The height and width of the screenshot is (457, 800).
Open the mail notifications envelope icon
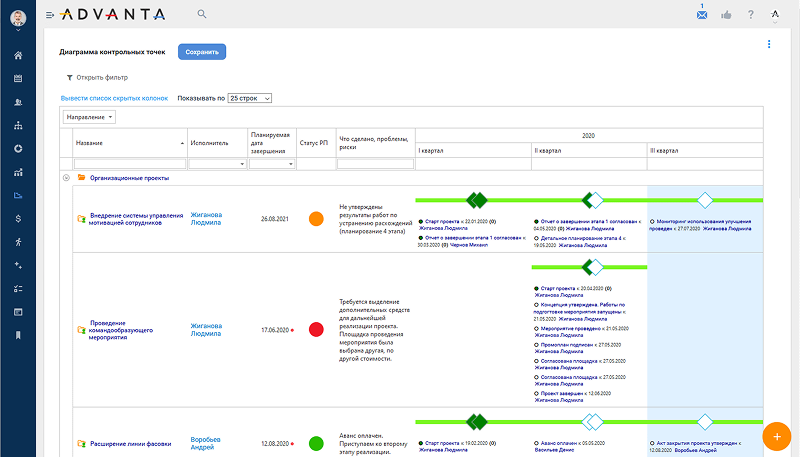(x=702, y=15)
